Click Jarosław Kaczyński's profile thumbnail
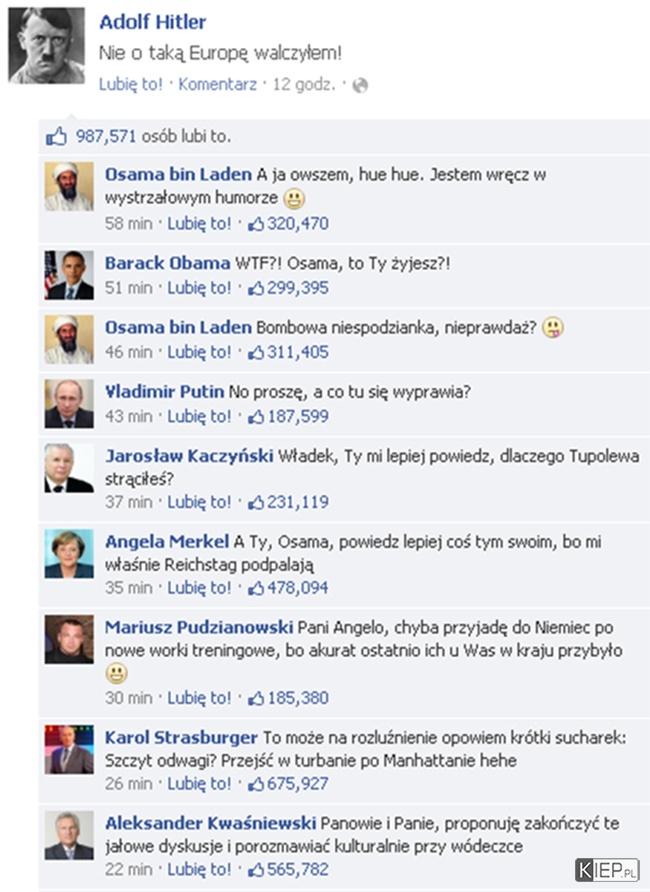650x892 pixels. (69, 468)
